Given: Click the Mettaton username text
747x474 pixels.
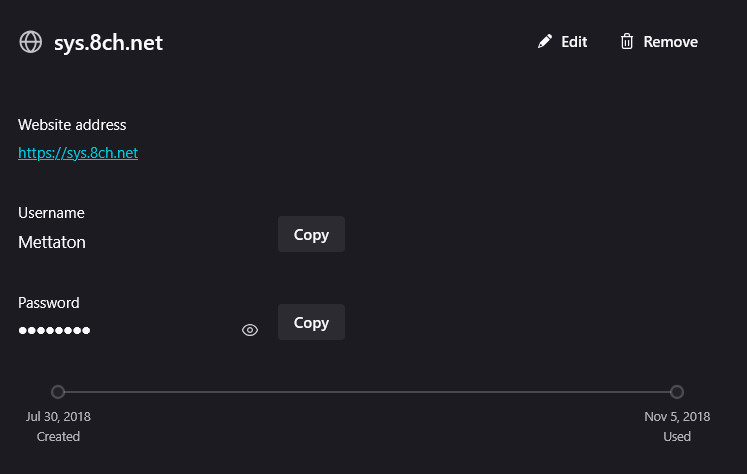Looking at the screenshot, I should (x=52, y=242).
